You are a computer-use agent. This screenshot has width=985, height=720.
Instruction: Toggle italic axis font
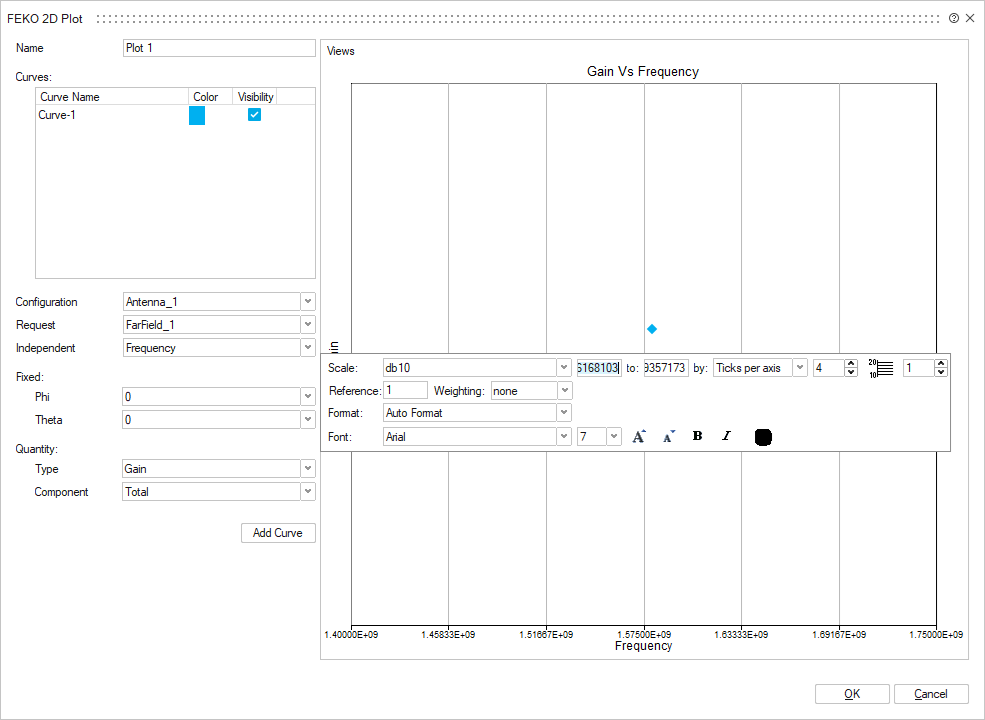[x=726, y=436]
